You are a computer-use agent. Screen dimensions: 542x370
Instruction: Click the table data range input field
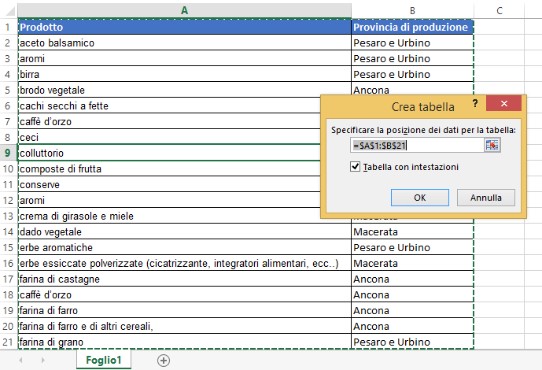(x=417, y=145)
